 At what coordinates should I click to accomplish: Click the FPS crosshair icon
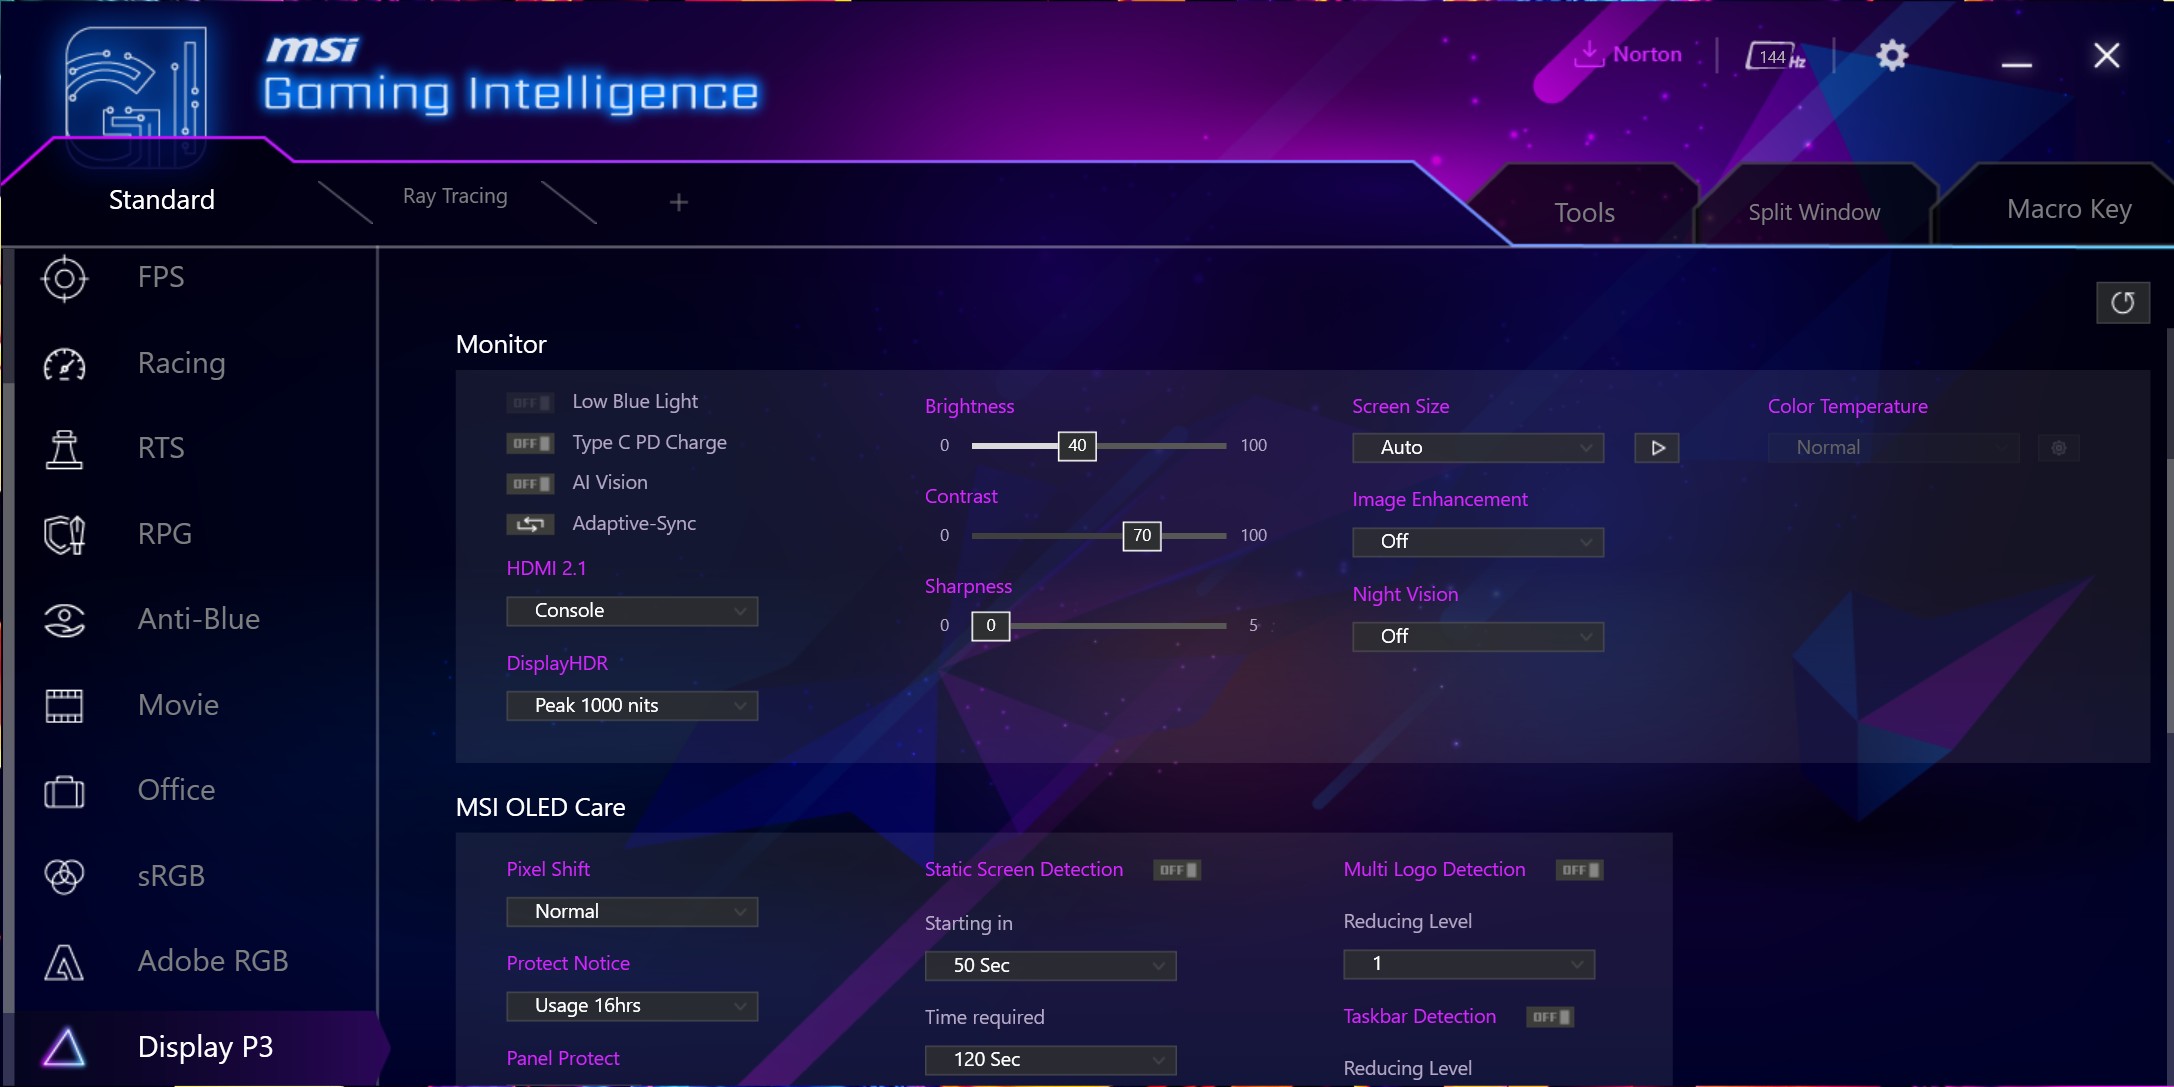point(64,278)
